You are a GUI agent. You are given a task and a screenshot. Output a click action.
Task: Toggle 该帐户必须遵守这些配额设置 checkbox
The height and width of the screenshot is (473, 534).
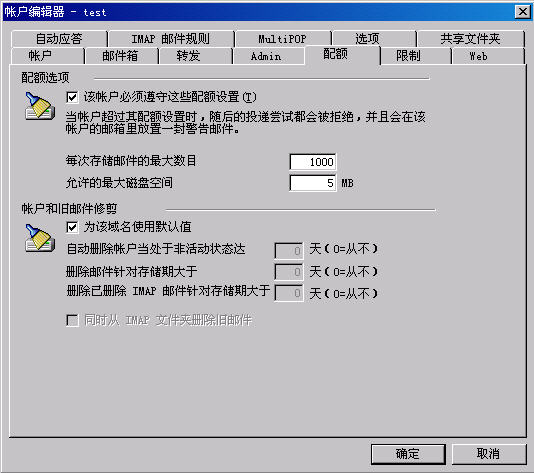(72, 97)
